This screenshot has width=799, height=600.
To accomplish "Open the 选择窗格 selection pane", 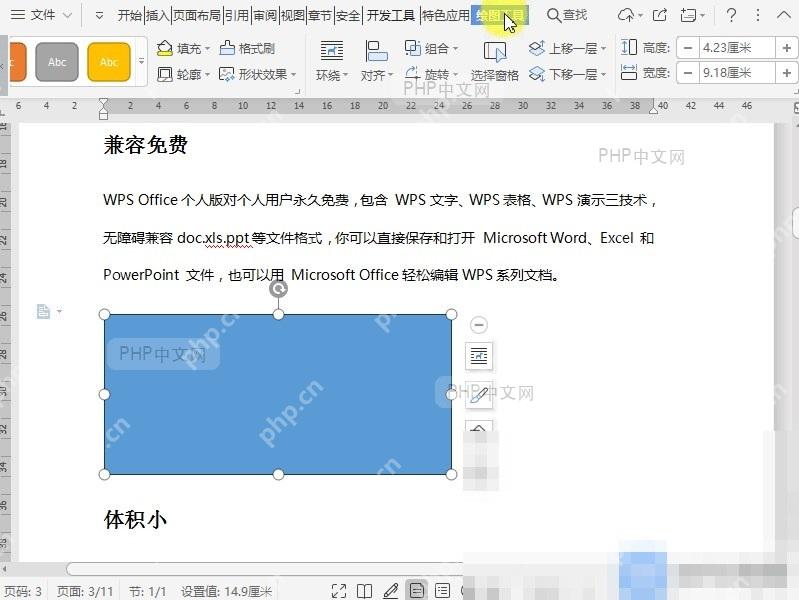I will tap(494, 61).
